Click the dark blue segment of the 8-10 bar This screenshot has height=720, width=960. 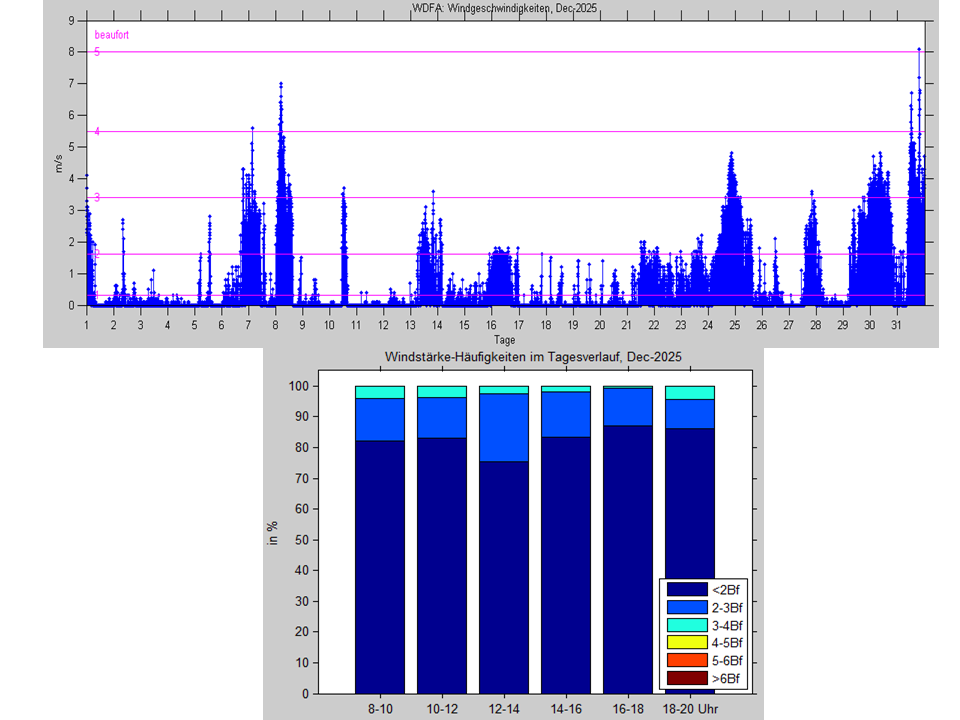tap(380, 565)
